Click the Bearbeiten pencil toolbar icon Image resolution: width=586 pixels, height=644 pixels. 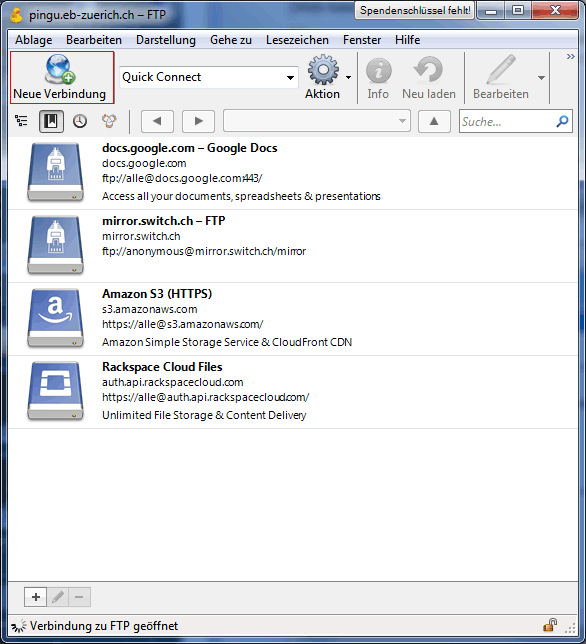click(501, 69)
